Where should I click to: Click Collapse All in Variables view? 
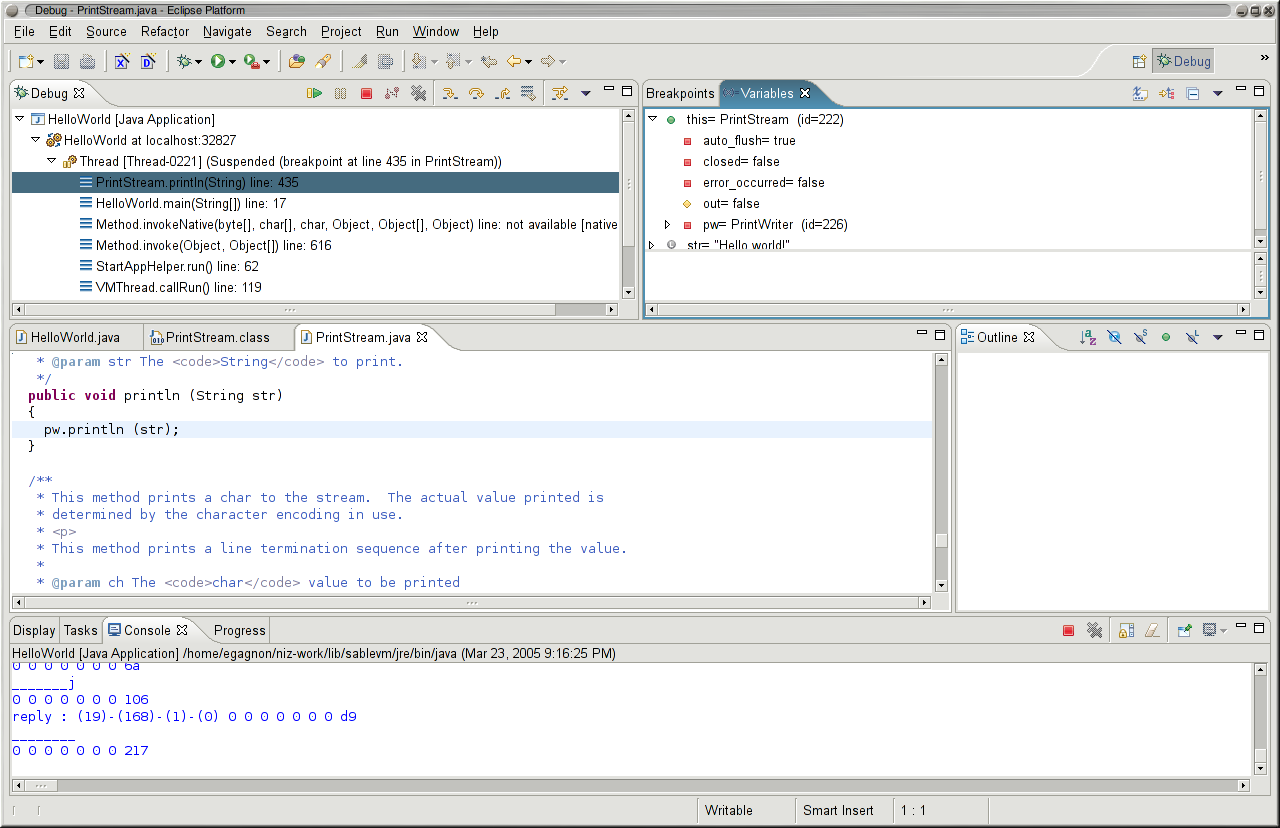pyautogui.click(x=1192, y=93)
